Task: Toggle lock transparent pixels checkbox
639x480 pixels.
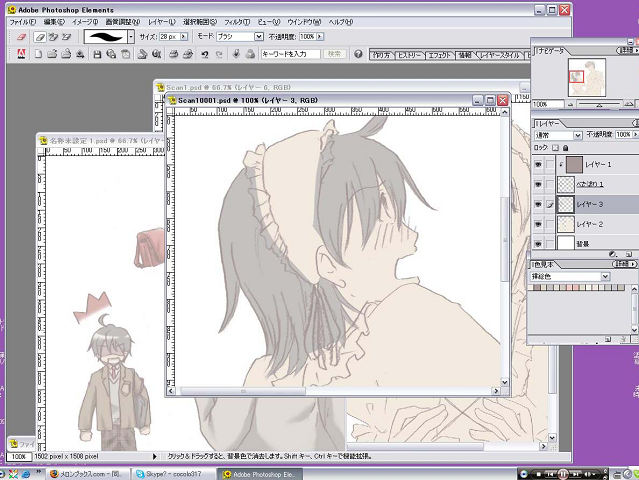Action: pos(555,148)
